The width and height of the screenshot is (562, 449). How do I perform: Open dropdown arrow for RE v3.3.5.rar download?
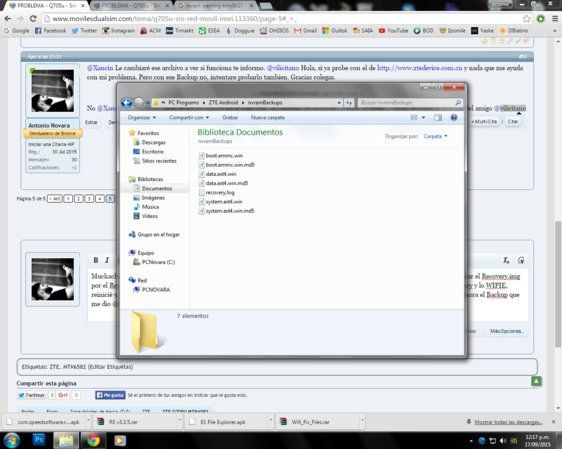pyautogui.click(x=179, y=420)
